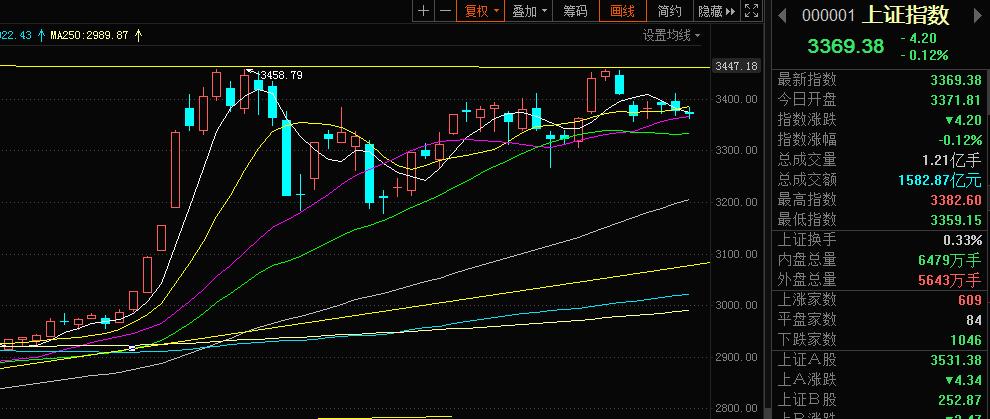
Task: Click the stock code 000001
Action: pos(828,15)
